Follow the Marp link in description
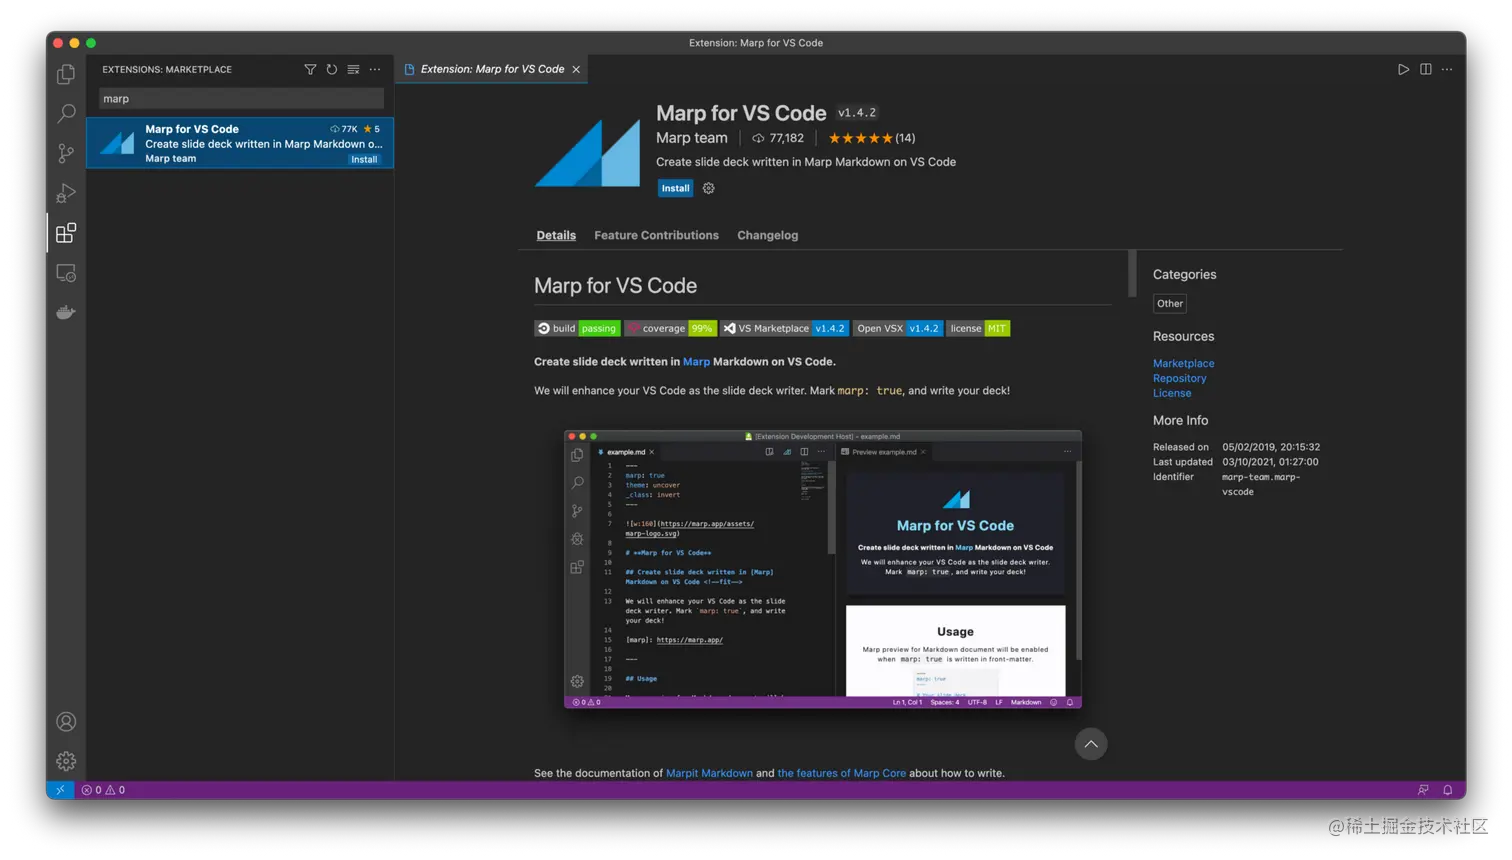The width and height of the screenshot is (1512, 860). coord(696,362)
